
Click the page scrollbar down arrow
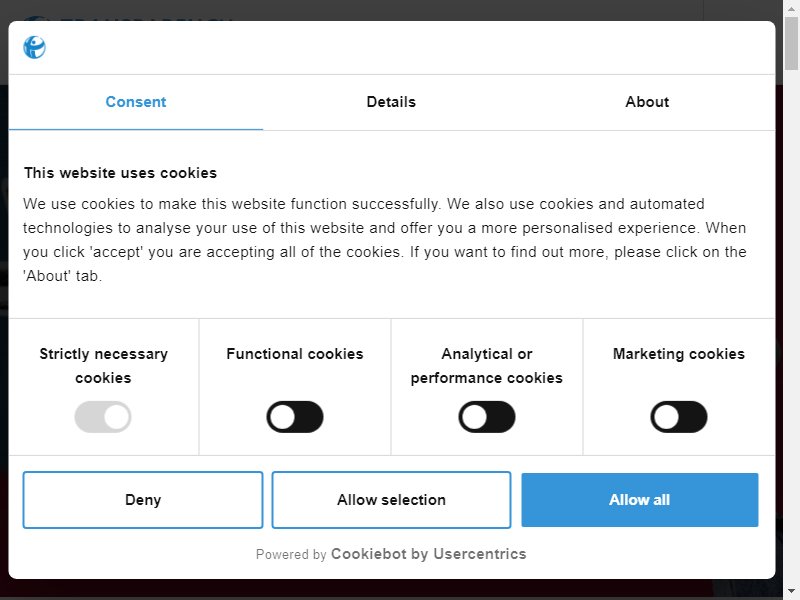791,591
